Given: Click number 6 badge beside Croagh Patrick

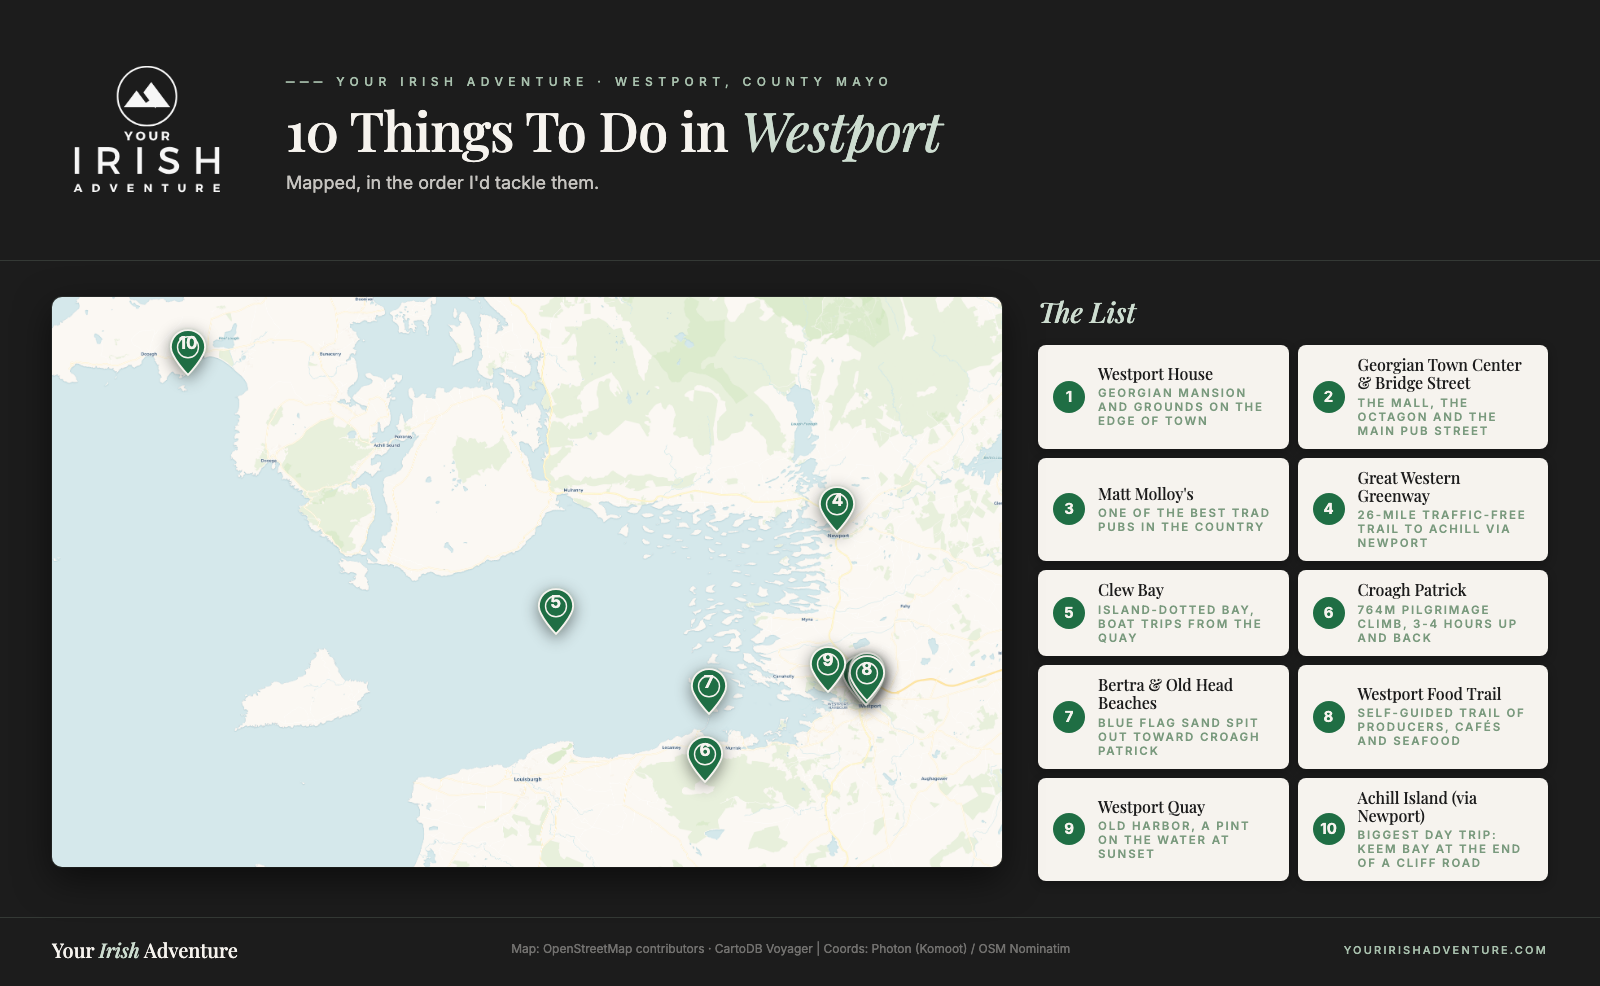Looking at the screenshot, I should (x=1329, y=613).
